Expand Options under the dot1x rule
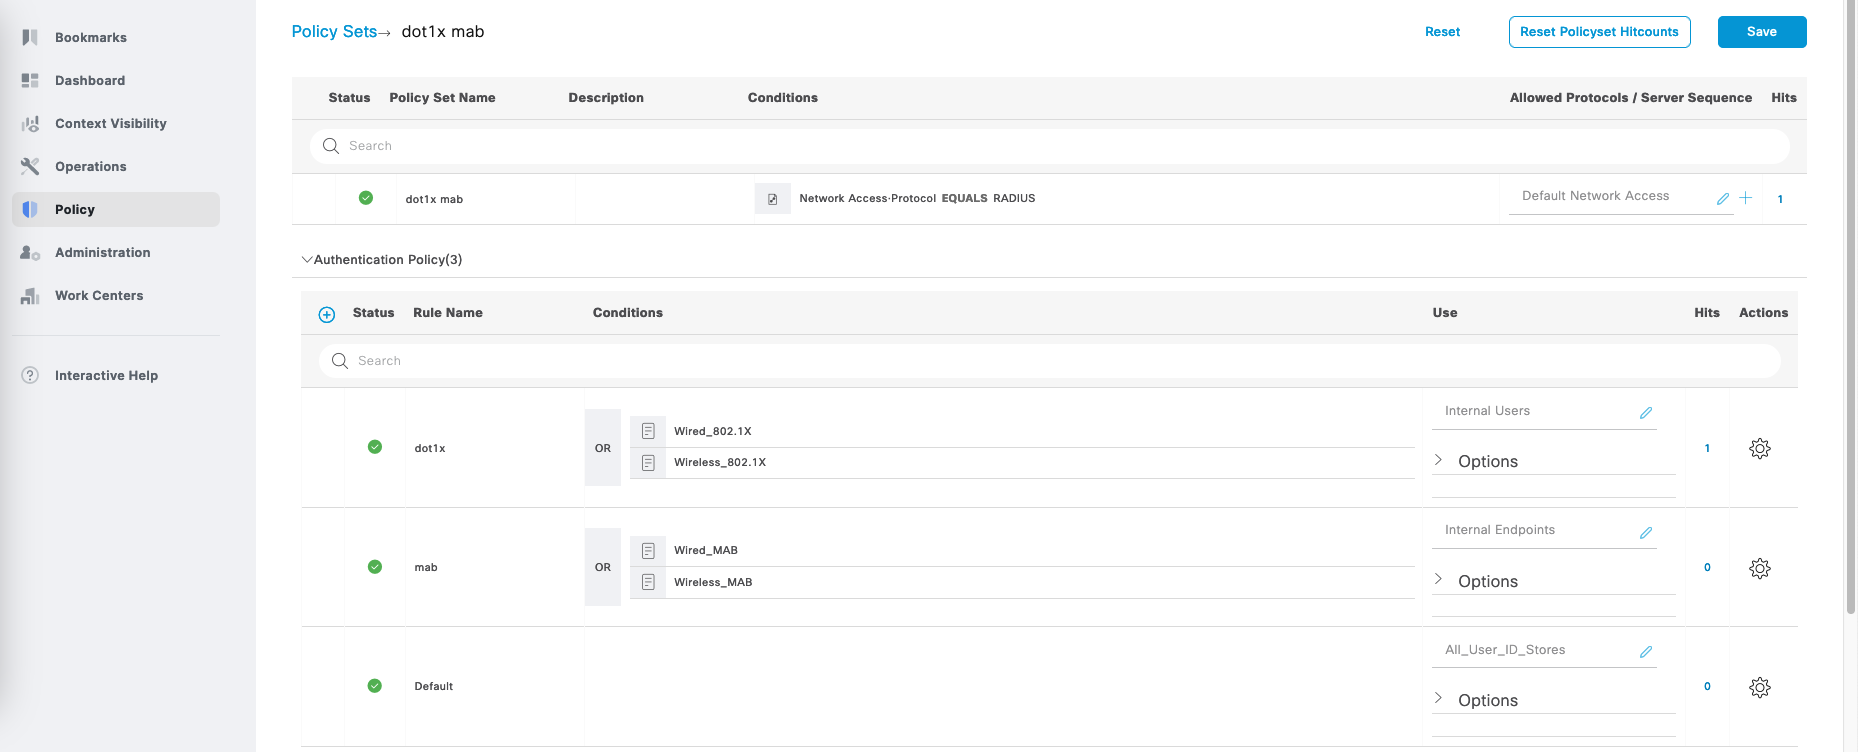The height and width of the screenshot is (752, 1858). tap(1487, 461)
